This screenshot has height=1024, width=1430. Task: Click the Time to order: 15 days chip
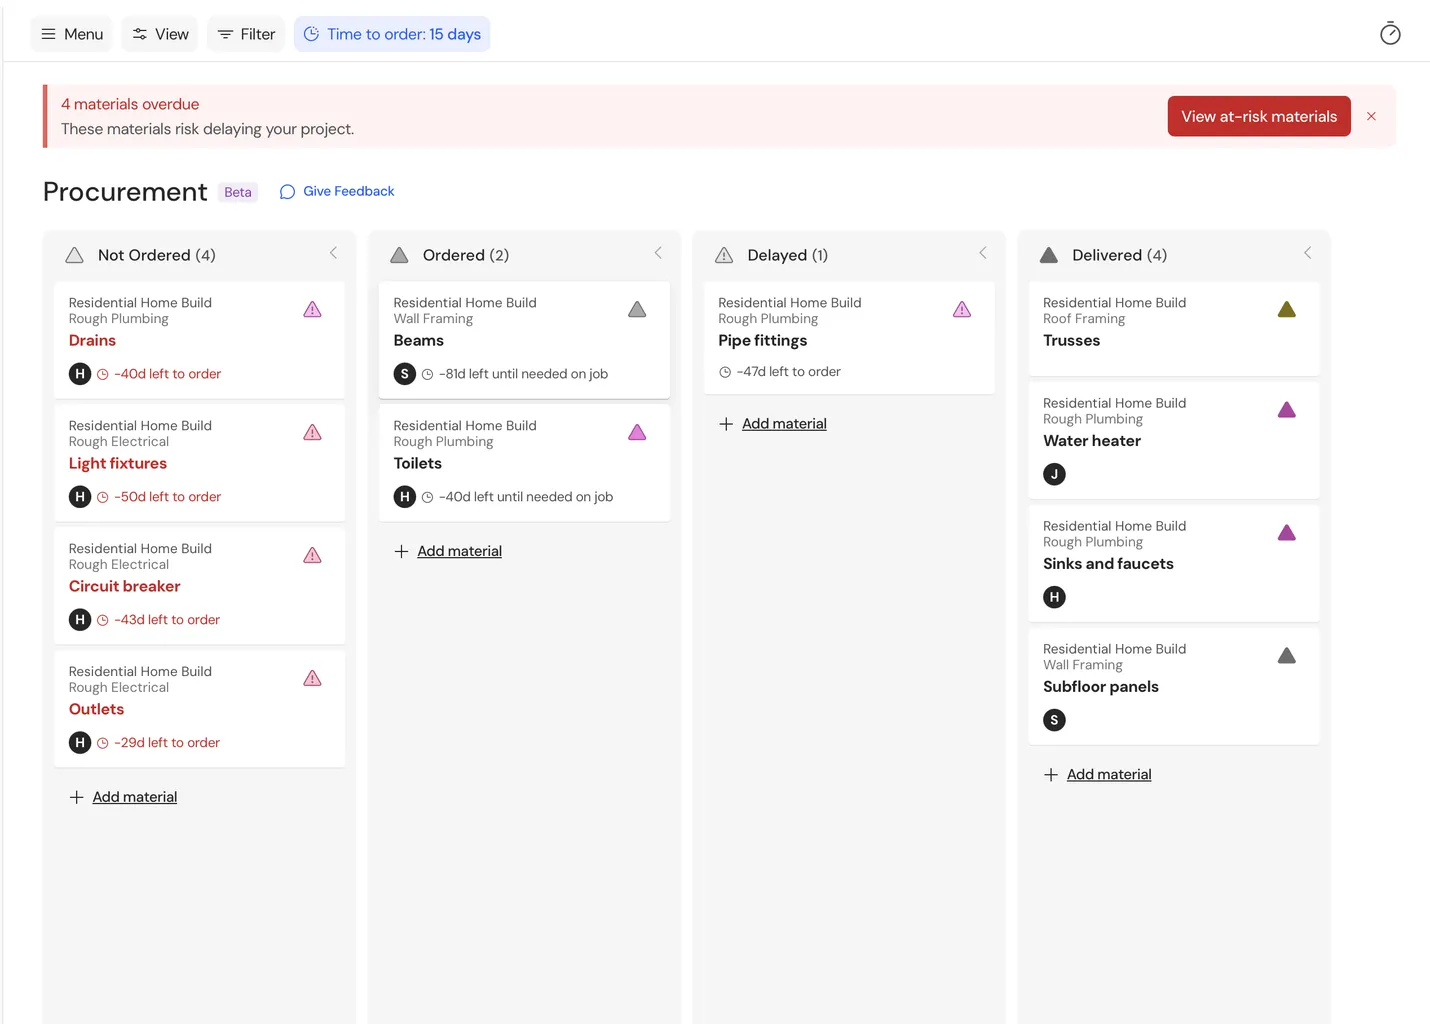pyautogui.click(x=392, y=34)
